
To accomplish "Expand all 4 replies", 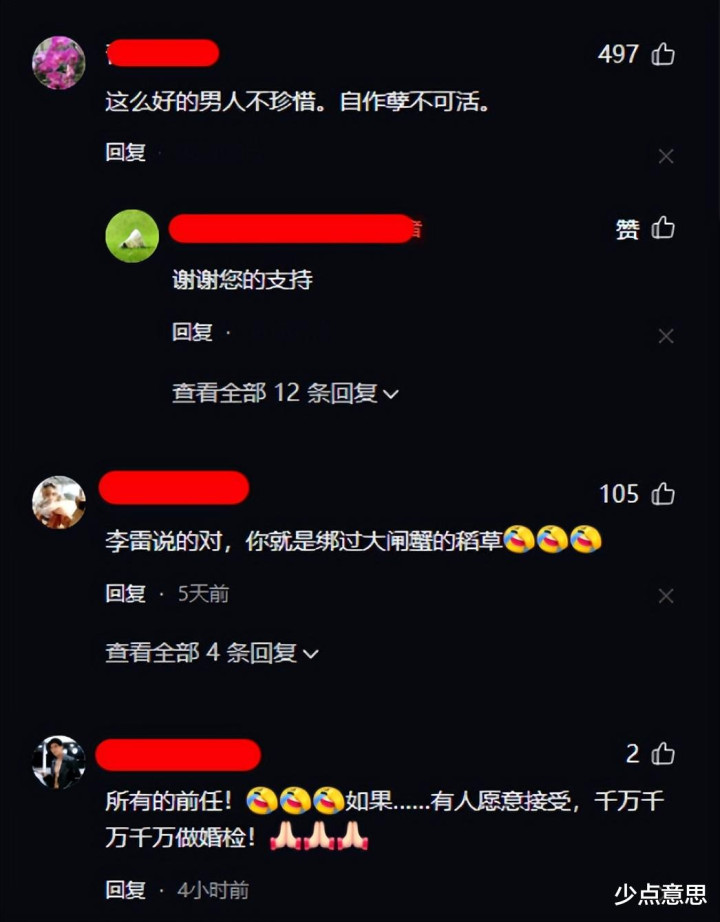I will pos(212,653).
